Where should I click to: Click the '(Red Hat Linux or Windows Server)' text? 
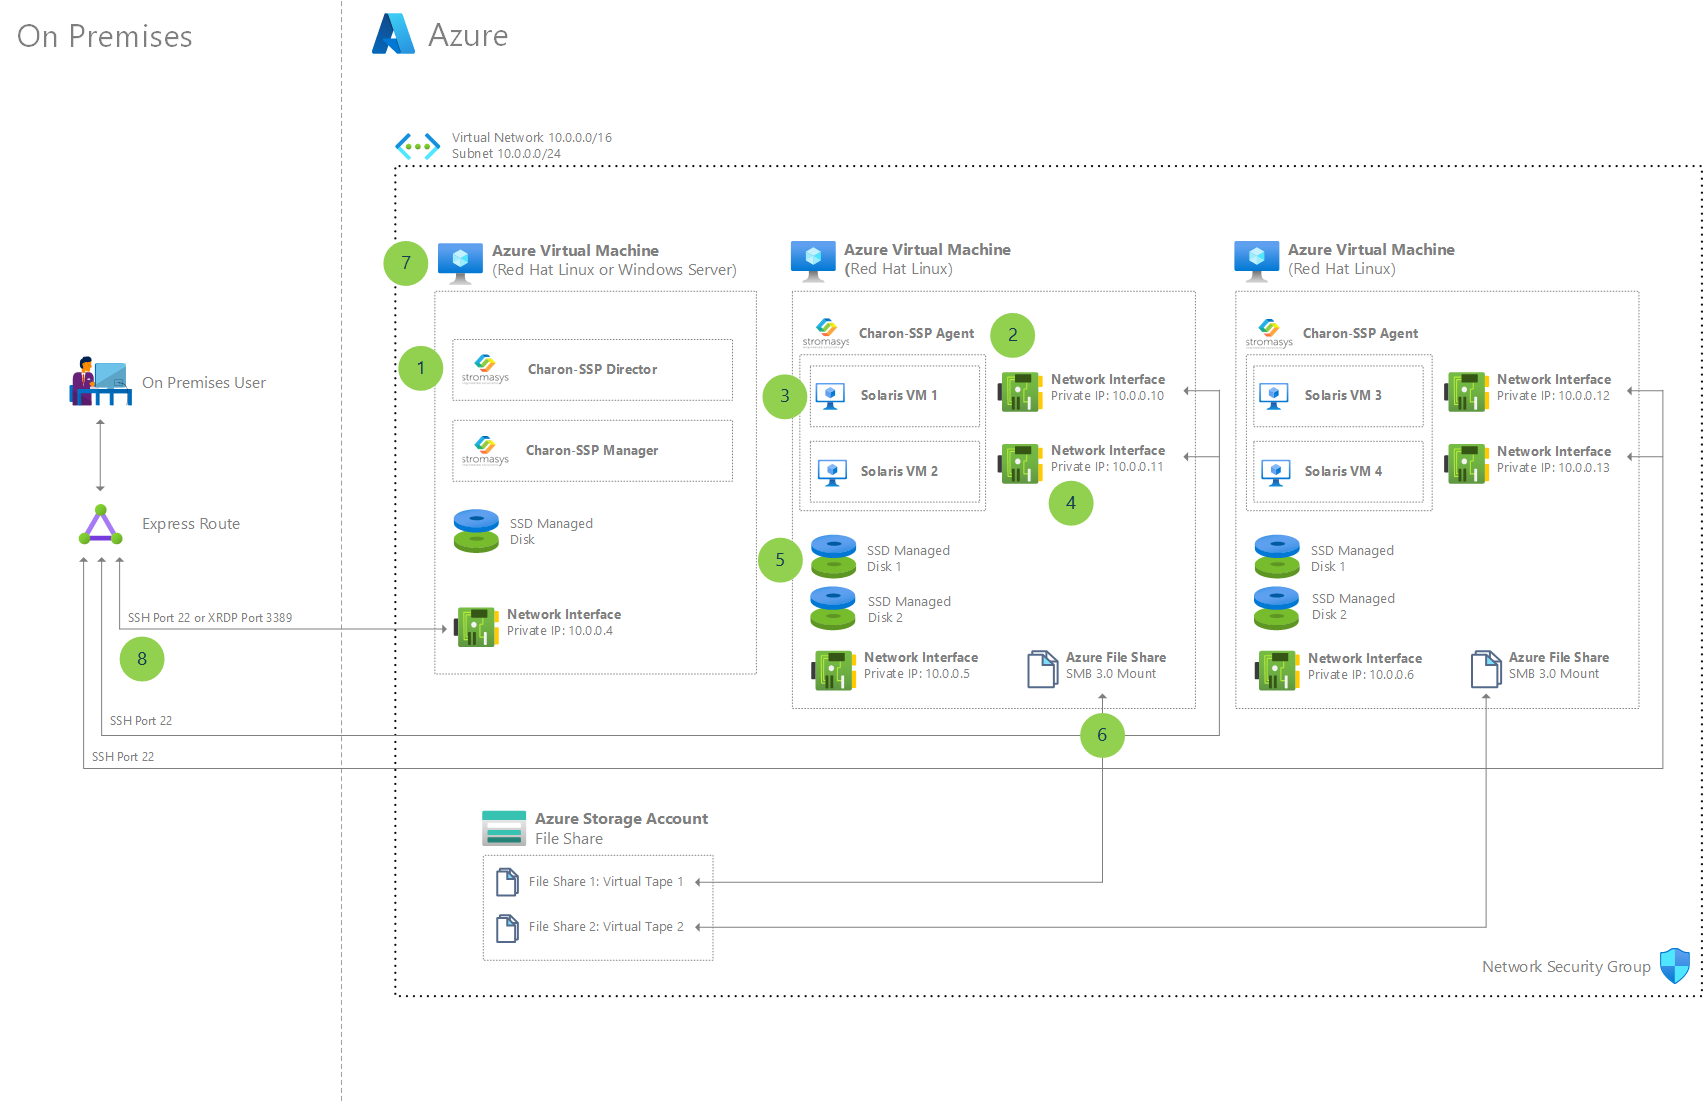point(614,270)
